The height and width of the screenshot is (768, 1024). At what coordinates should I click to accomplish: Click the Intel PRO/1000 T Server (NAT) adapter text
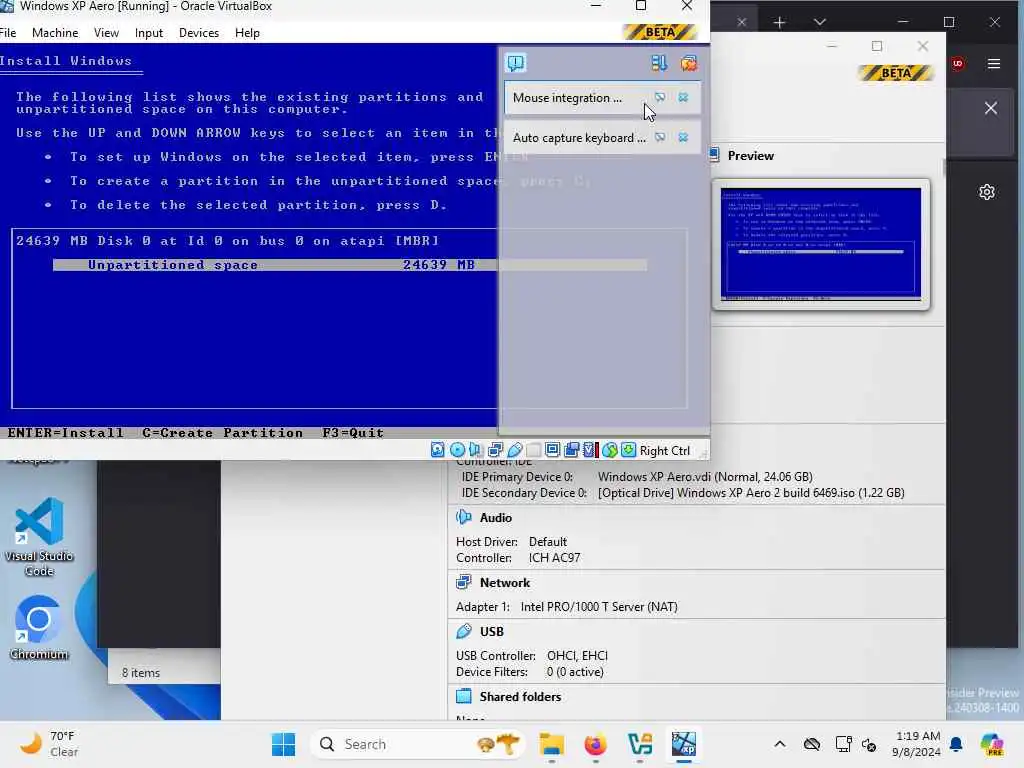(x=599, y=607)
